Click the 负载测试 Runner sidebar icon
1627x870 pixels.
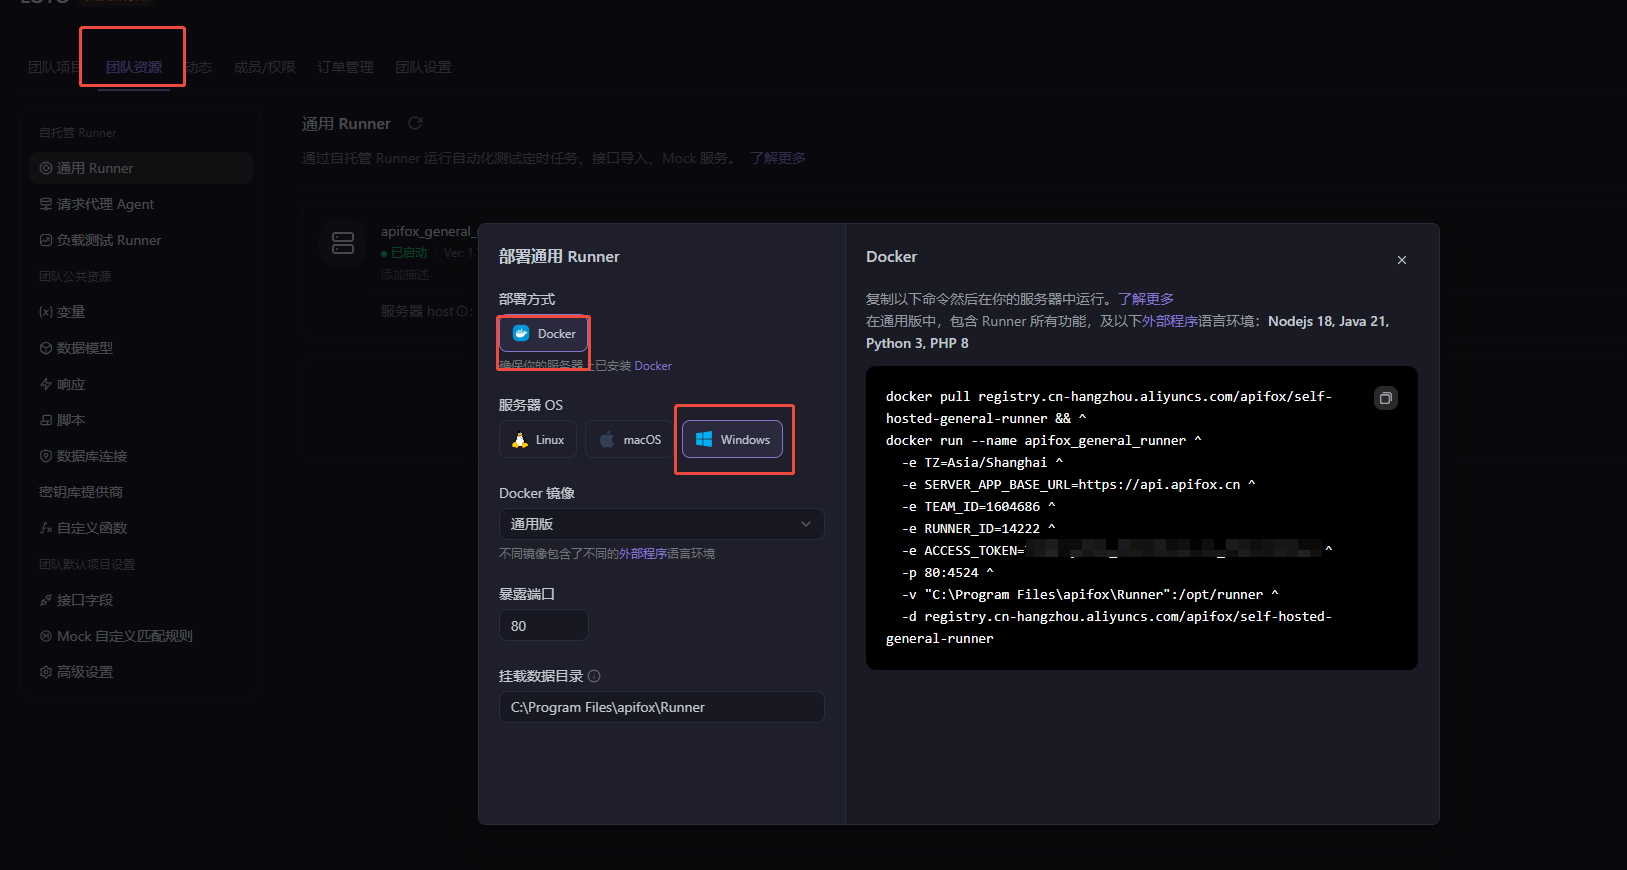[x=46, y=240]
